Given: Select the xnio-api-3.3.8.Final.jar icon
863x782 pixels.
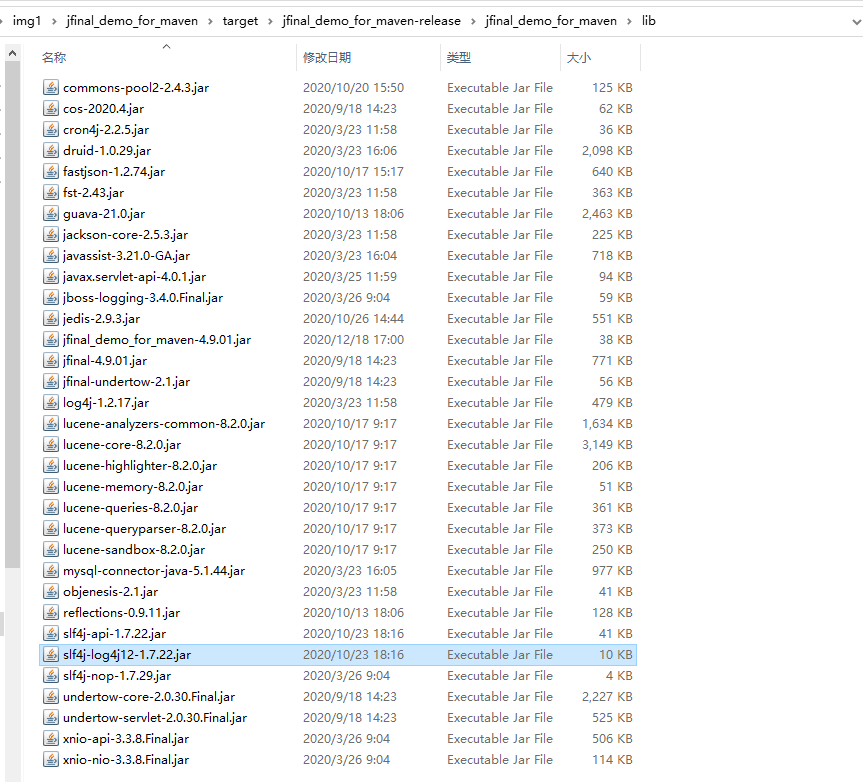Looking at the screenshot, I should click(x=51, y=739).
